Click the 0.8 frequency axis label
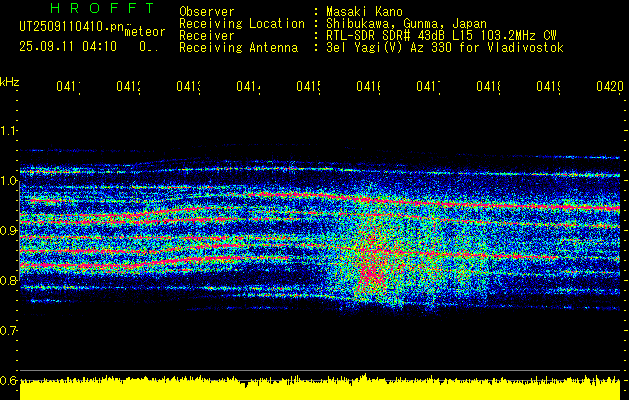This screenshot has height=400, width=629. point(8,280)
